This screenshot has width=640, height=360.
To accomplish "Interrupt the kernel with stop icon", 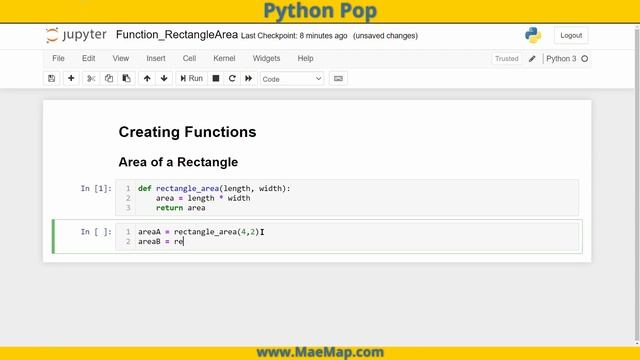I will (216, 78).
